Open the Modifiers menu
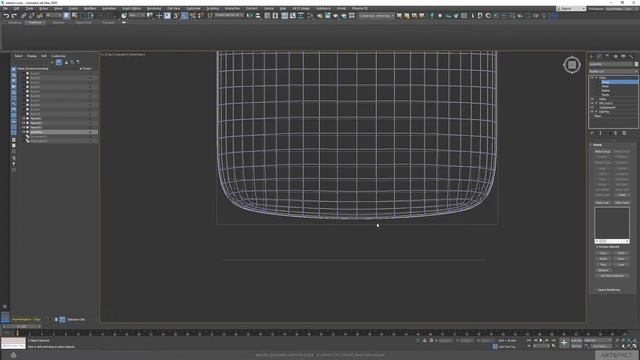The height and width of the screenshot is (360, 640). pos(90,8)
